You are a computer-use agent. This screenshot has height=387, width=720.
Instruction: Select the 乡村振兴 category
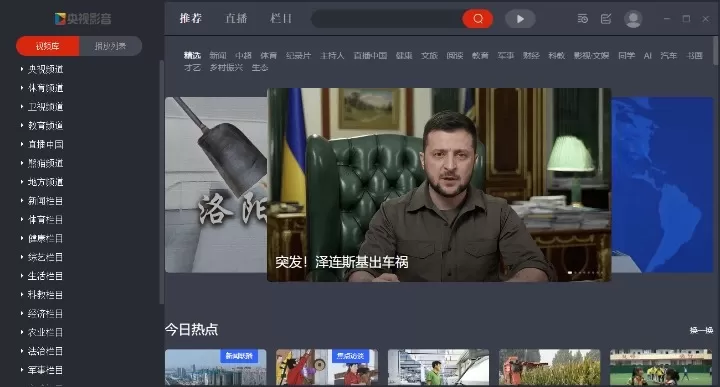(226, 67)
